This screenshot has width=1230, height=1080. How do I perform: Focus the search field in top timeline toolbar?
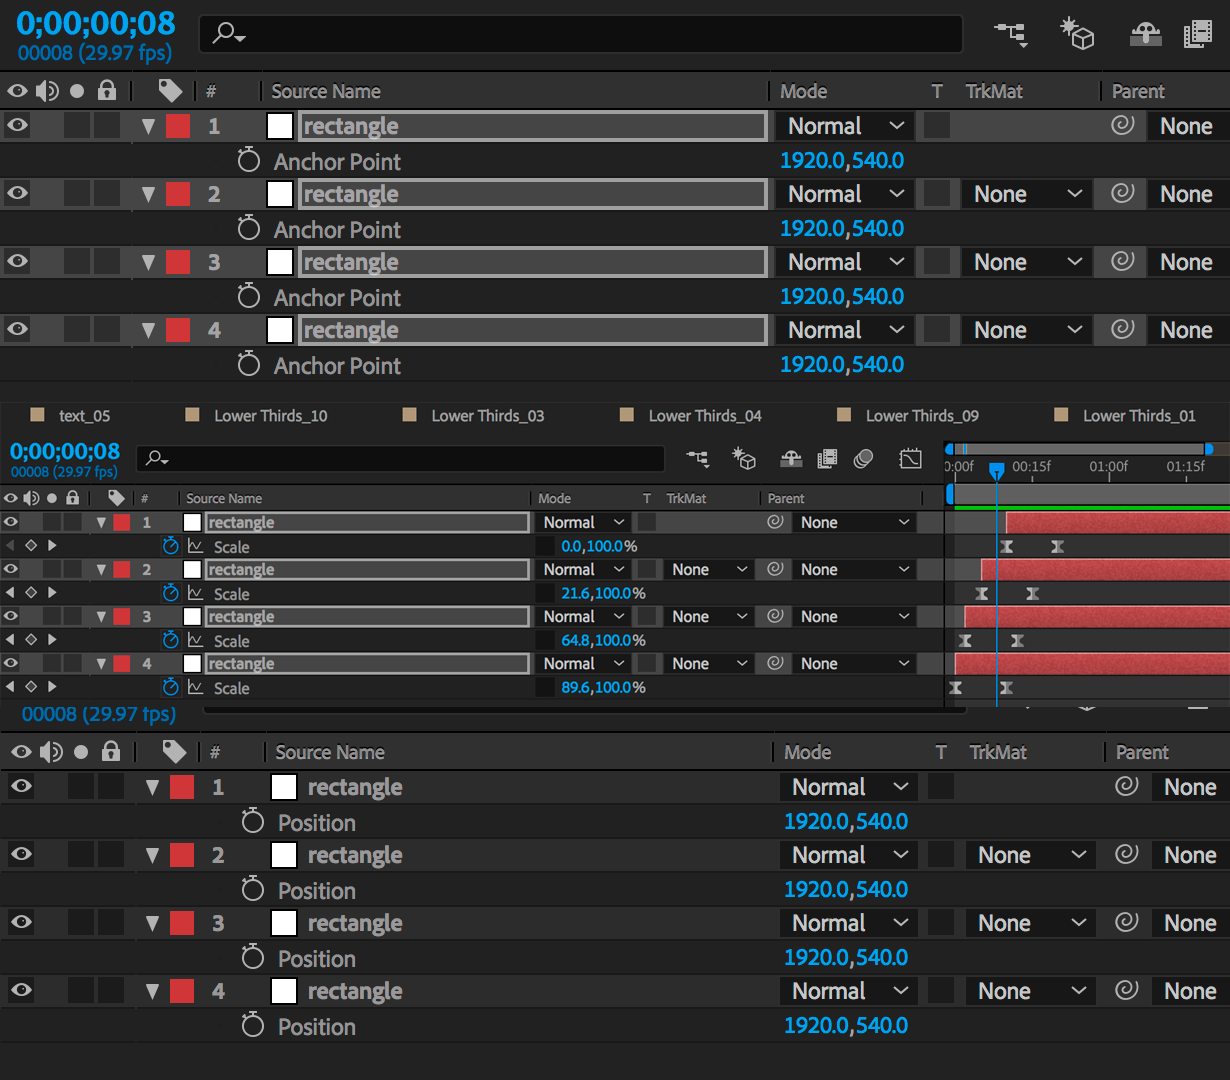coord(581,34)
